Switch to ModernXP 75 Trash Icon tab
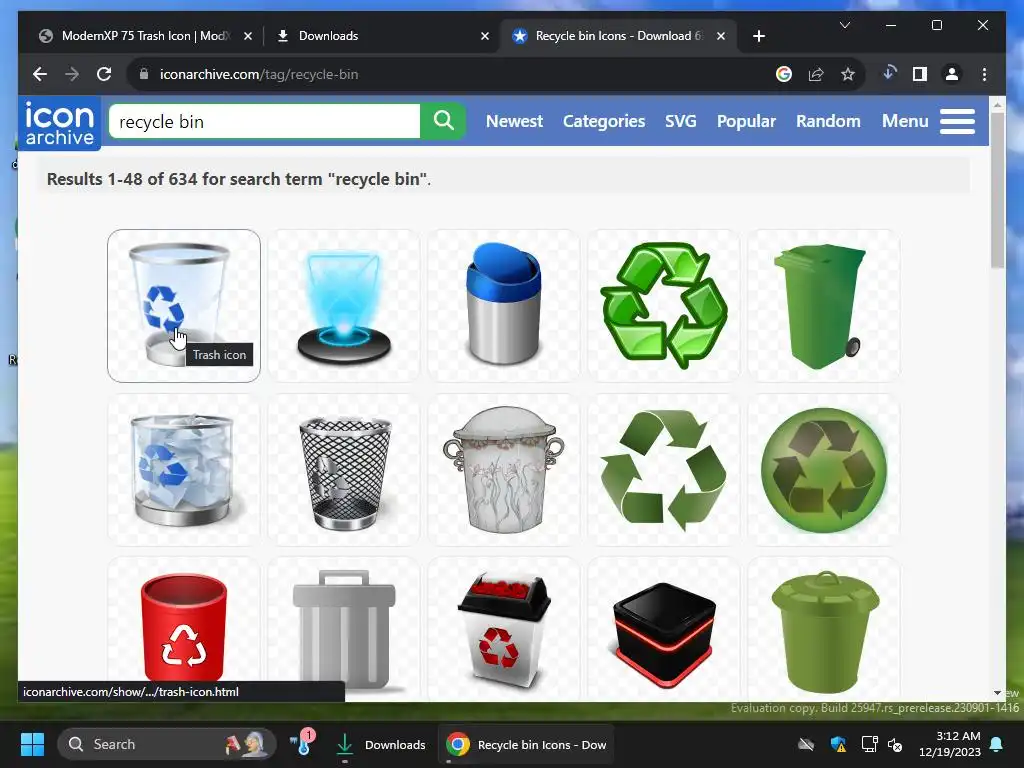 point(144,36)
